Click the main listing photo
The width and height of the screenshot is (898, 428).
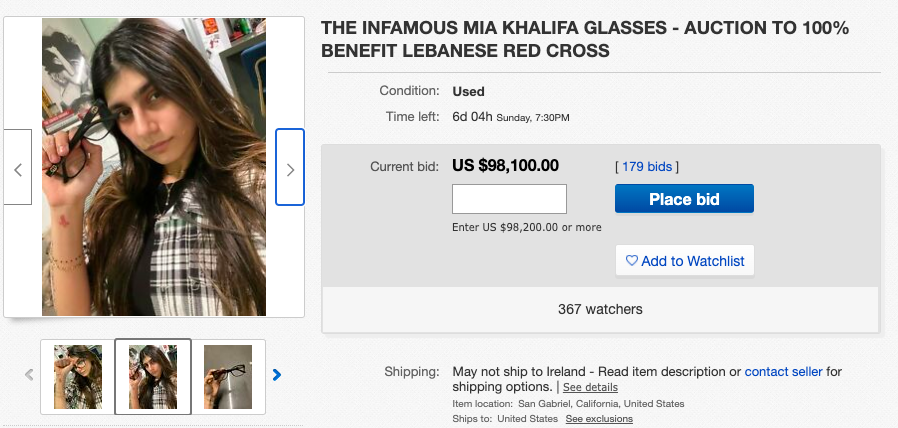pyautogui.click(x=153, y=167)
